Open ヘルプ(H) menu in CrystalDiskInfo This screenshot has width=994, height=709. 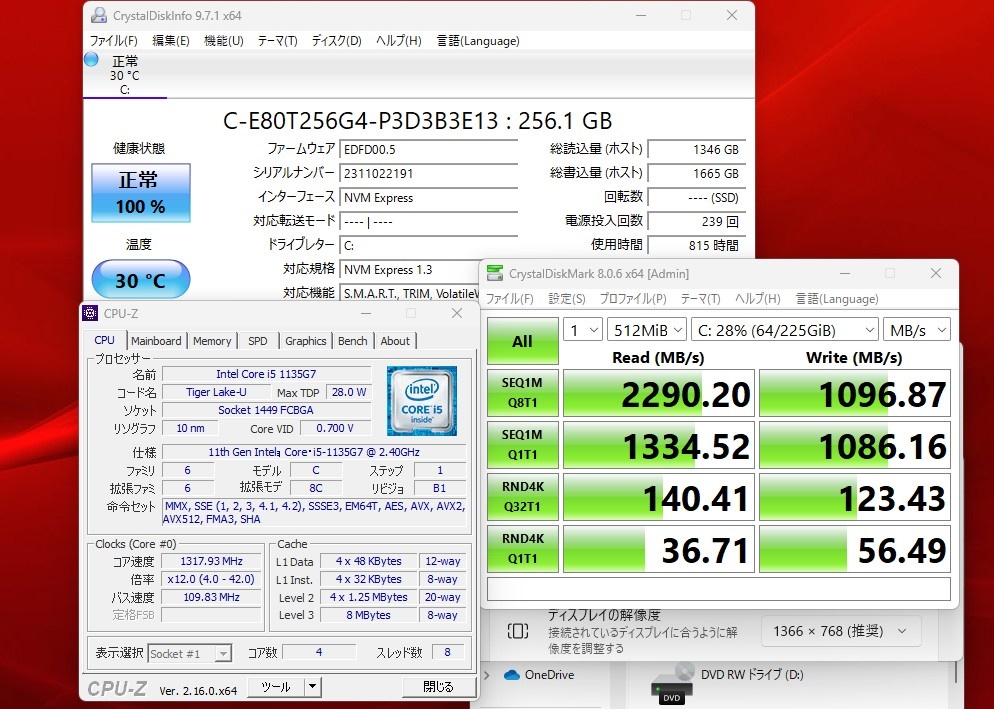click(398, 41)
